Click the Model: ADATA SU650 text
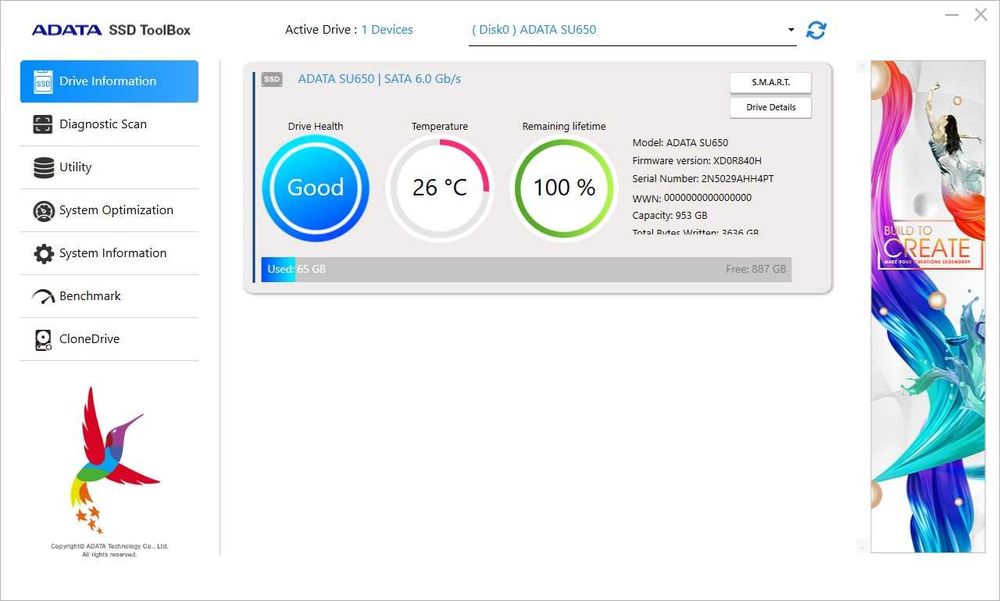Image resolution: width=1000 pixels, height=601 pixels. [x=680, y=143]
